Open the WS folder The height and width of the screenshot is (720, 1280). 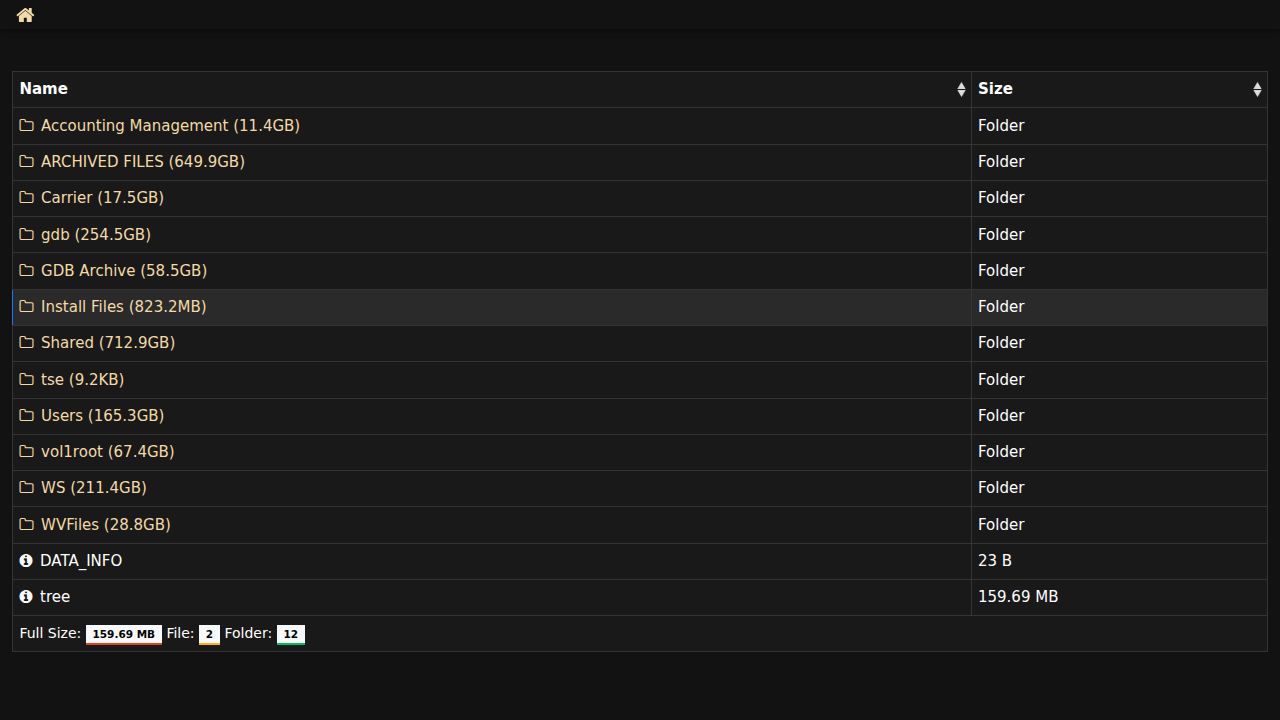pyautogui.click(x=93, y=488)
